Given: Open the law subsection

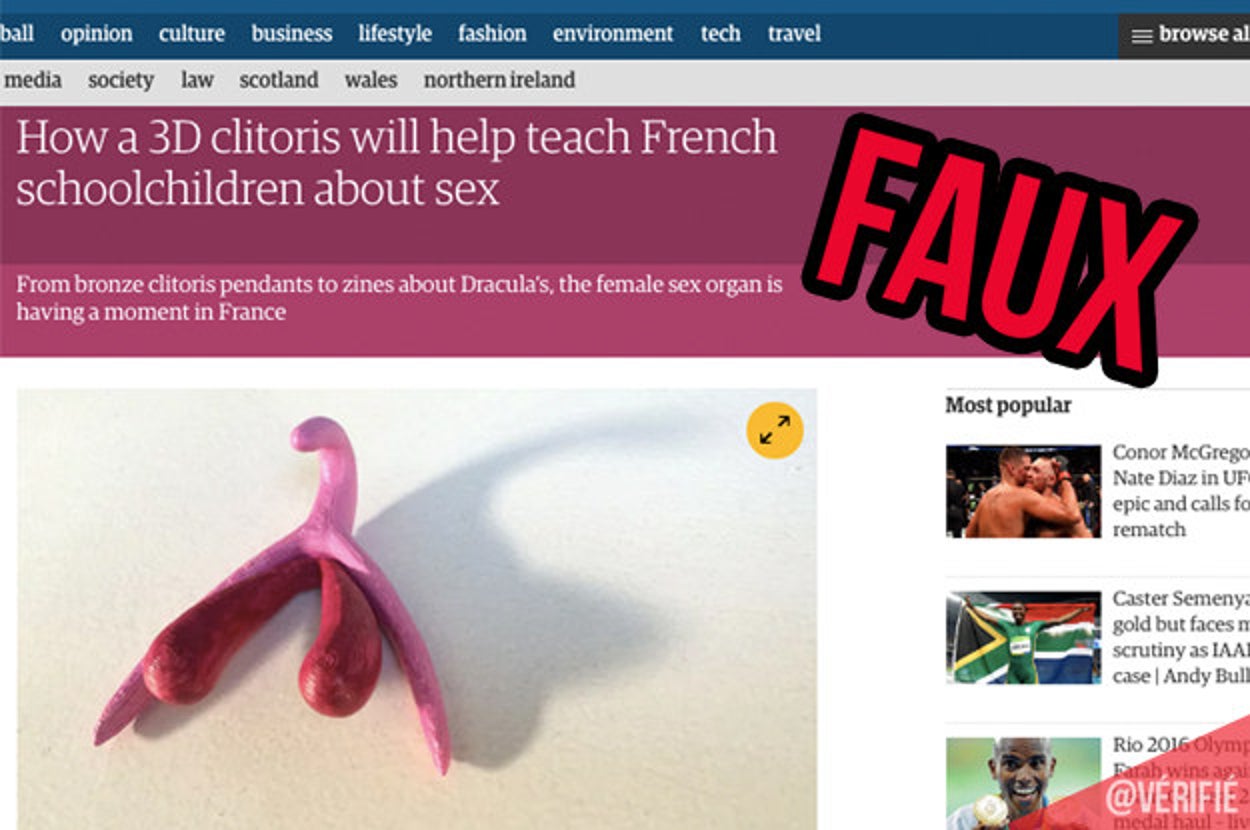Looking at the screenshot, I should 197,80.
